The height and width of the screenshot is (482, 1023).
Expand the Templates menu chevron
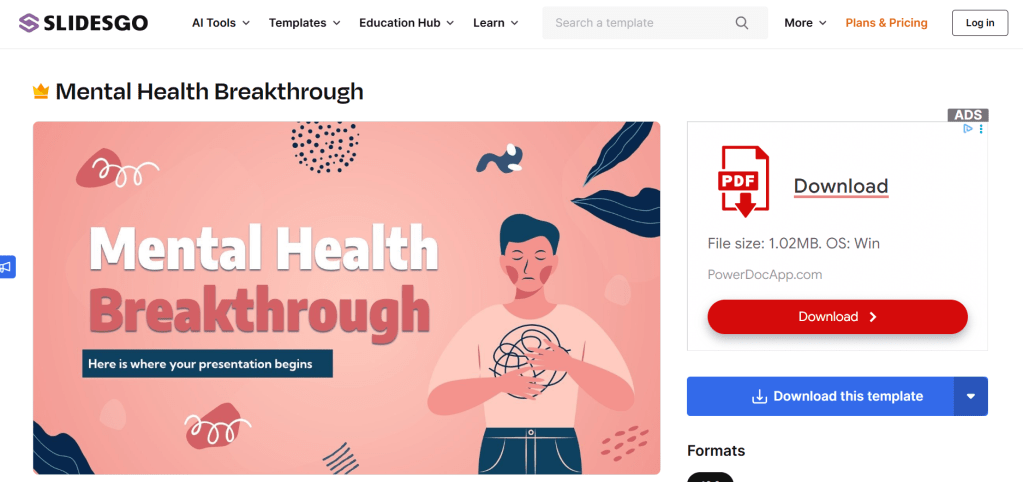point(337,23)
